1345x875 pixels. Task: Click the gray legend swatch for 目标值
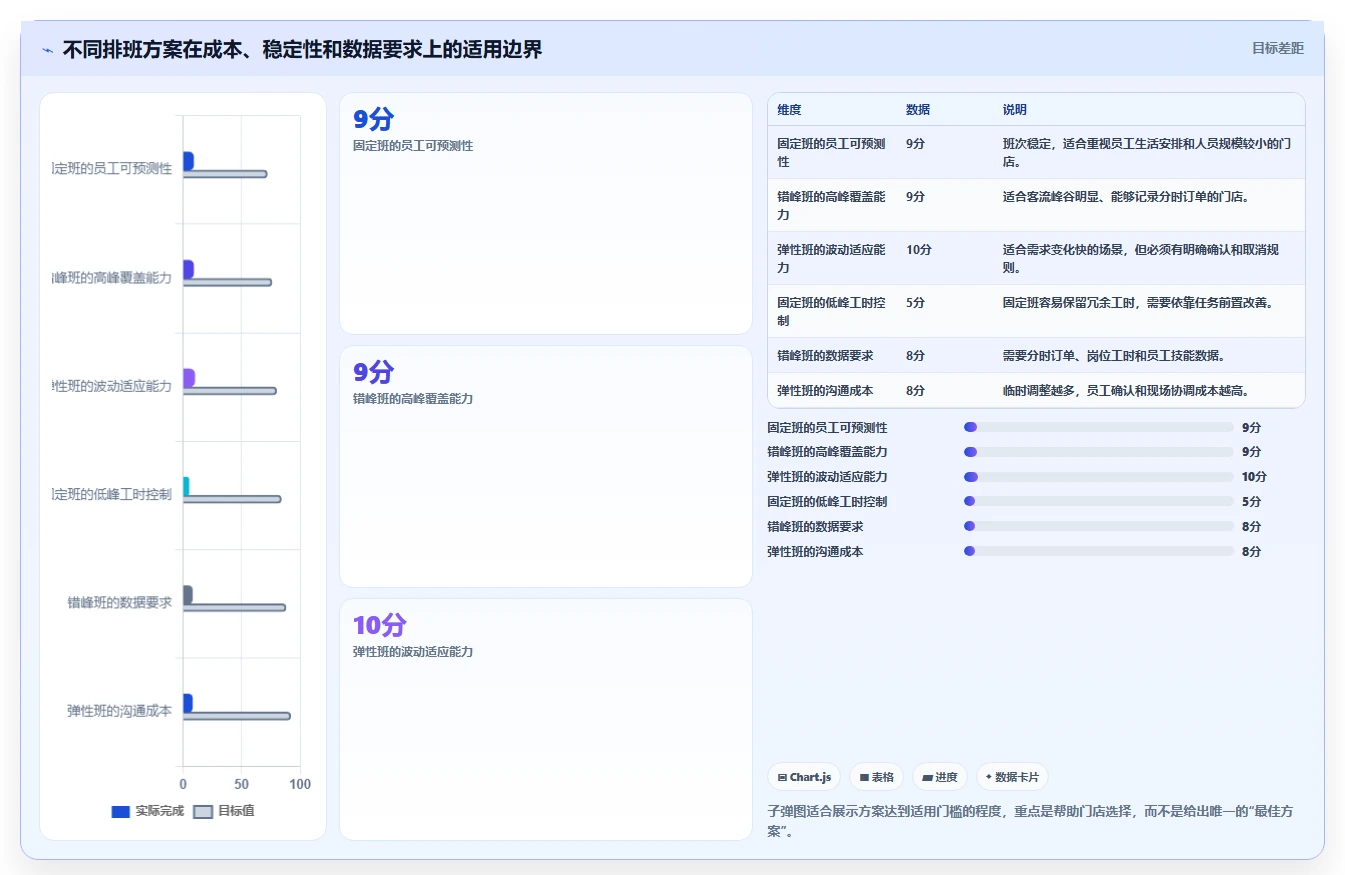203,811
